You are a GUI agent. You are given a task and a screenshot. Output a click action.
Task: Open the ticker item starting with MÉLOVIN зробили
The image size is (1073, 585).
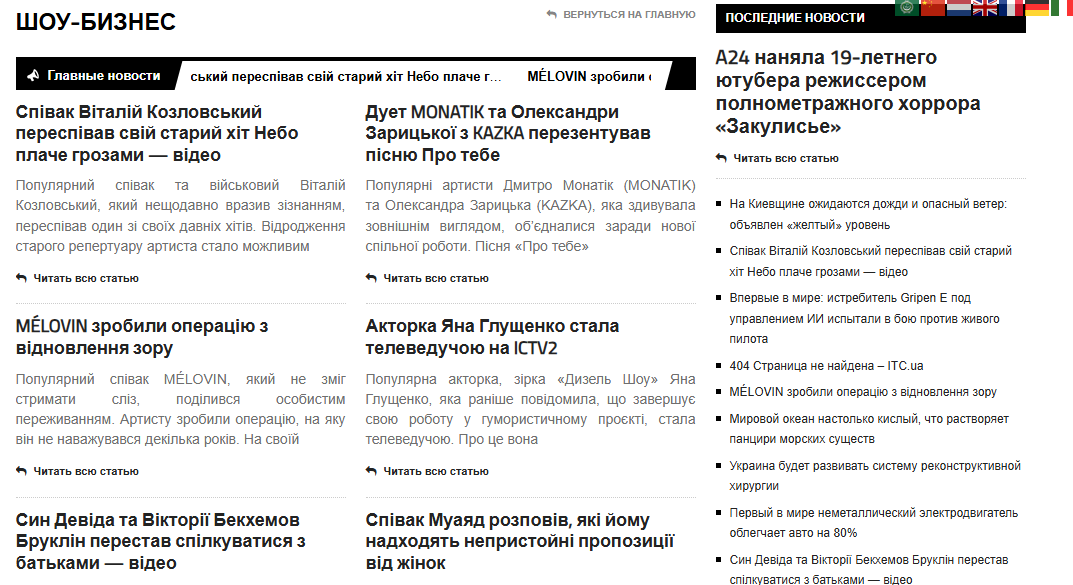589,77
